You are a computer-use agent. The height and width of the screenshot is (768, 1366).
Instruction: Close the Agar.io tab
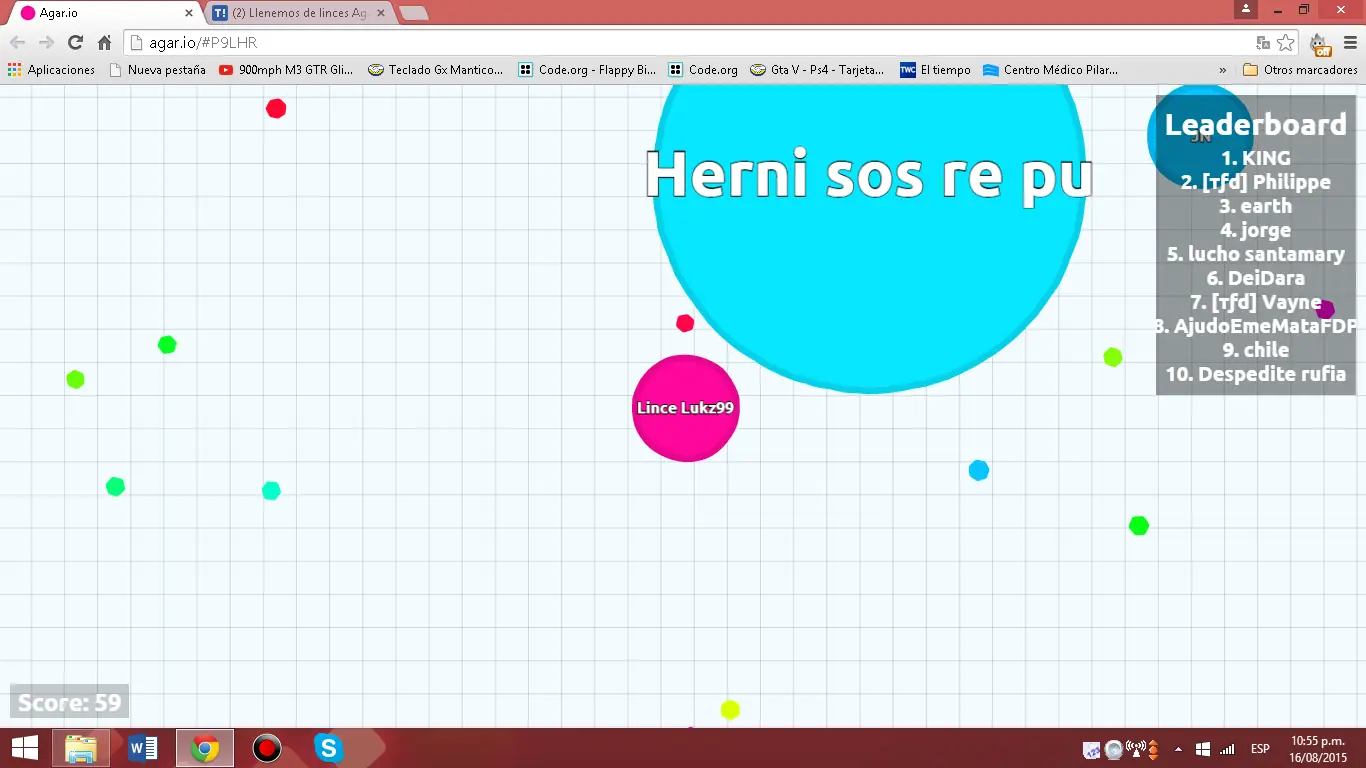(x=189, y=13)
